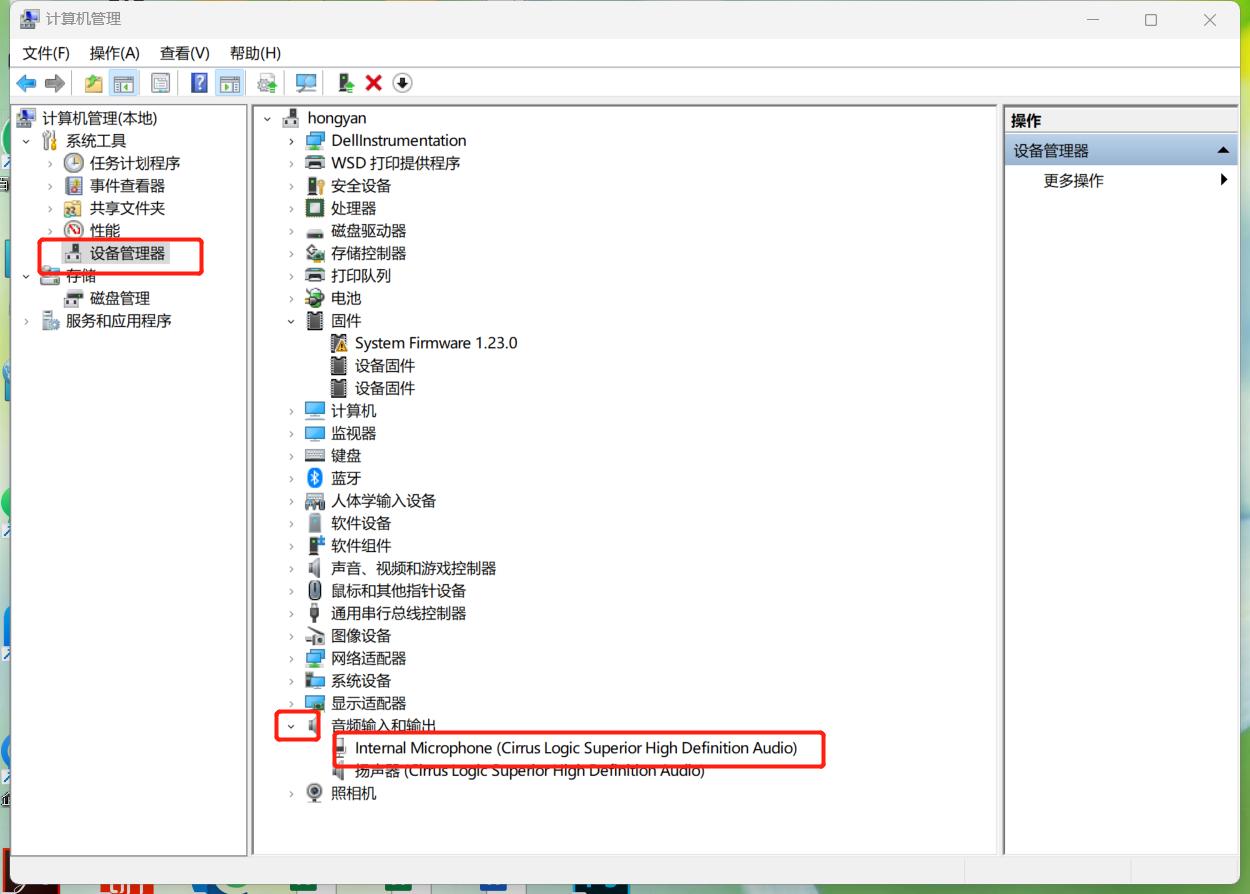Screen dimensions: 1250x894
Task: Select the 人体学输入设备 label
Action: [384, 501]
